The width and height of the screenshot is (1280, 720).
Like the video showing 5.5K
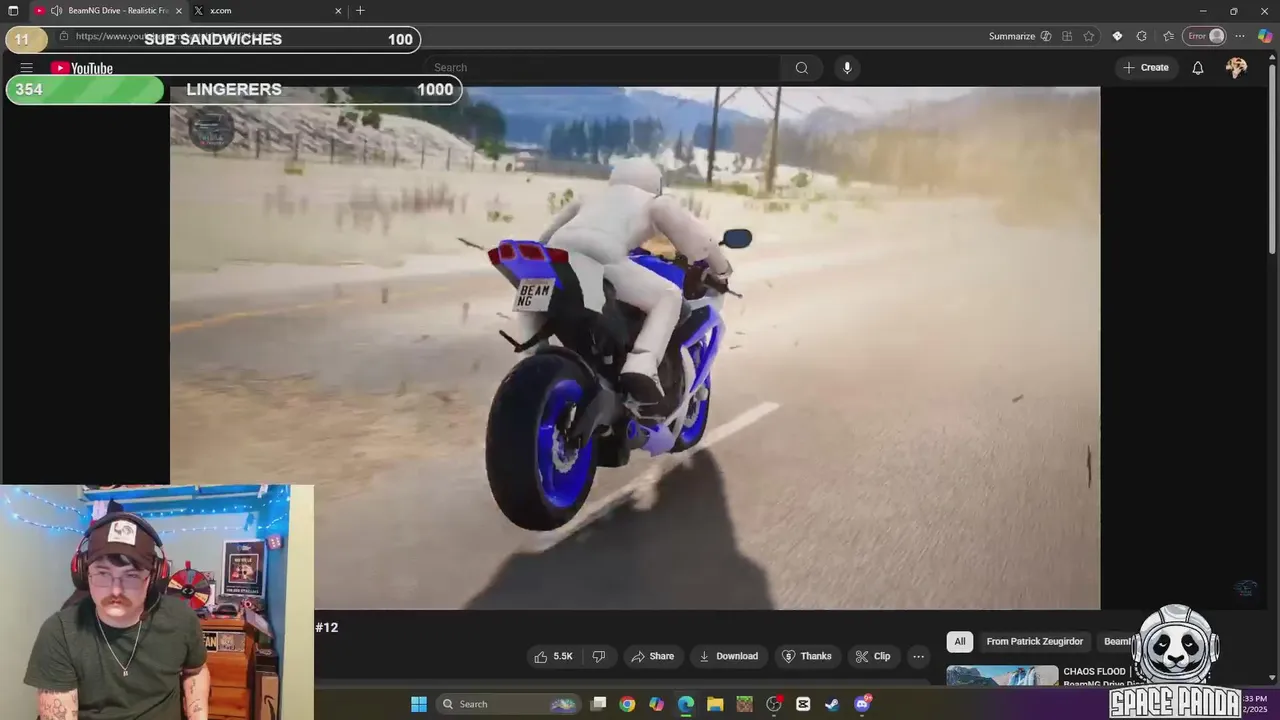tap(553, 656)
